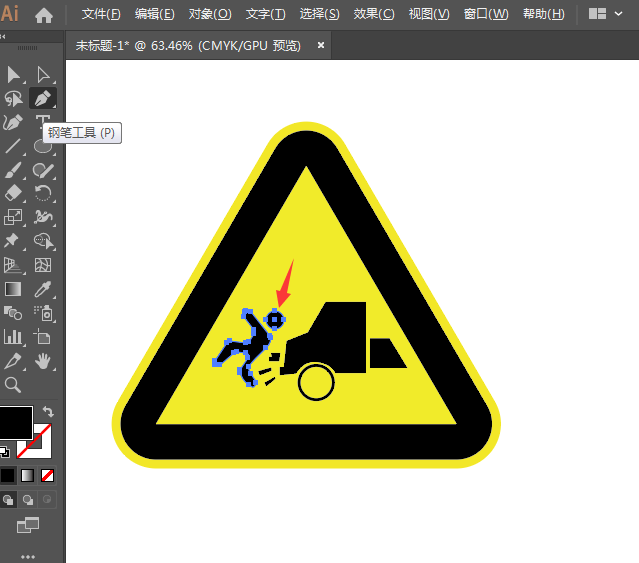Apply solid Color mode button
Screen dimensions: 639x563
pyautogui.click(x=8, y=475)
